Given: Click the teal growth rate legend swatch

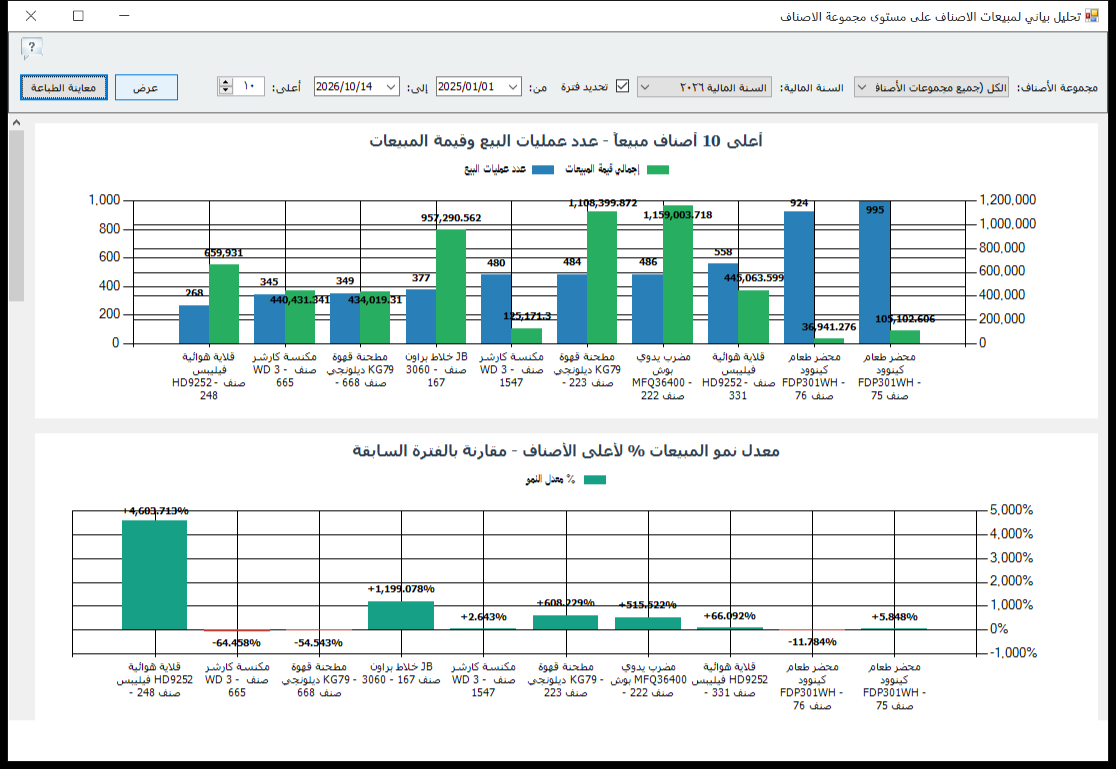Looking at the screenshot, I should tap(594, 480).
